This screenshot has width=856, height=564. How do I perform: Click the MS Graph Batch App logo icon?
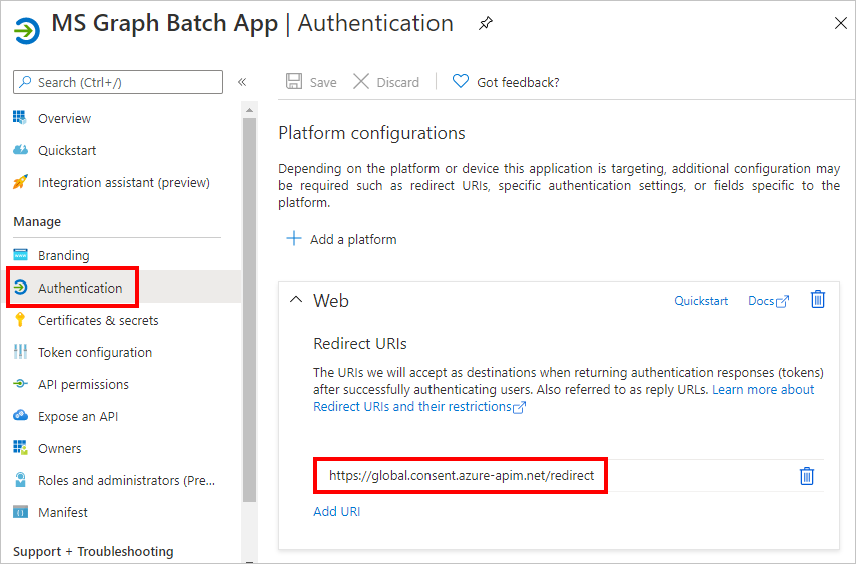click(x=27, y=31)
